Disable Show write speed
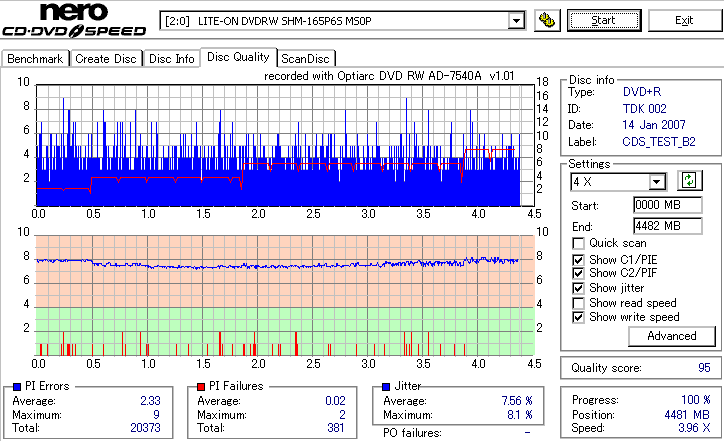 (x=578, y=317)
